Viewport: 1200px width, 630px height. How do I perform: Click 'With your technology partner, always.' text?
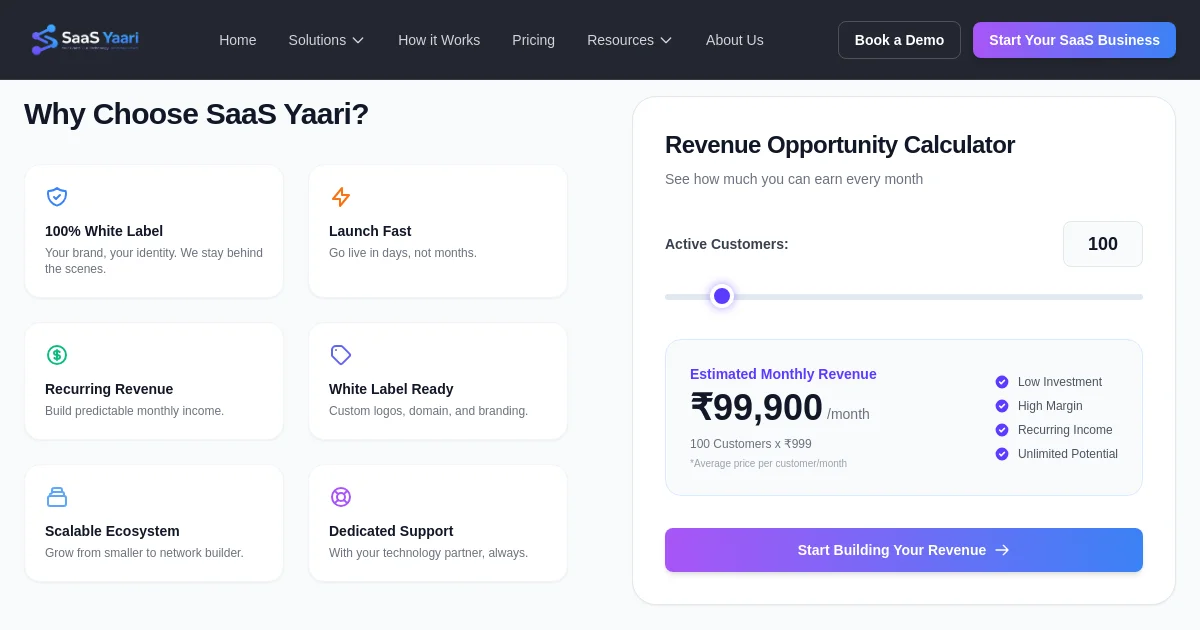[x=428, y=553]
